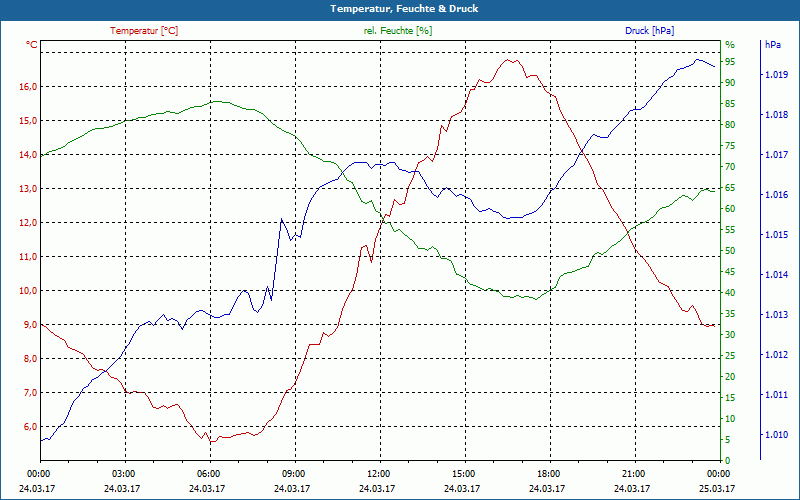Click the '25' humidity axis value
800x500 pixels.
(x=730, y=356)
